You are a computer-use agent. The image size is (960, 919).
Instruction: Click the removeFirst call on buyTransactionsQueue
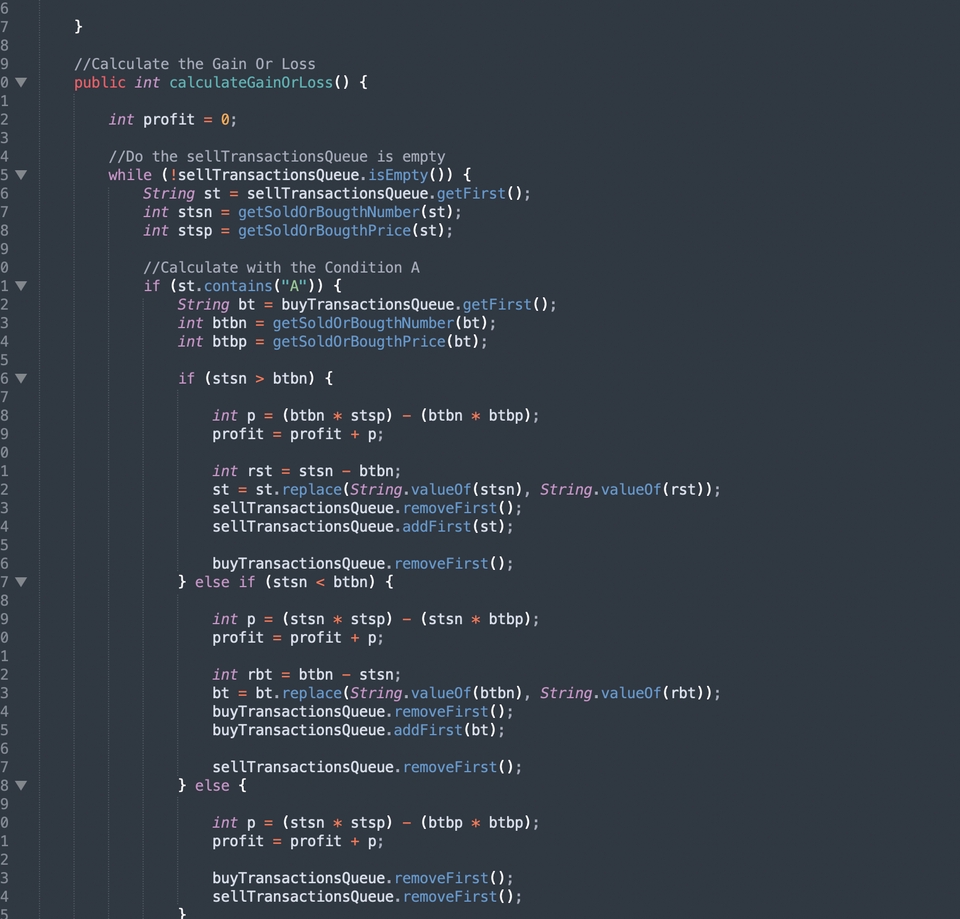click(x=443, y=563)
